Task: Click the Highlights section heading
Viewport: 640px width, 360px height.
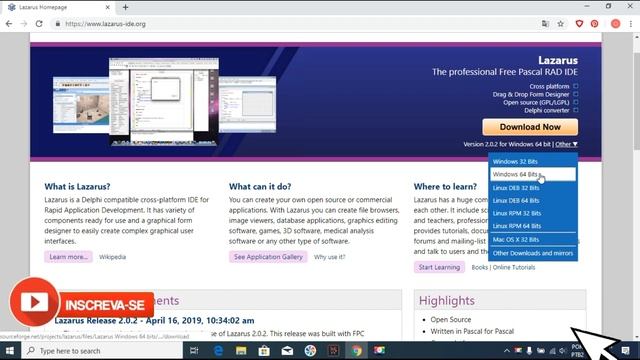Action: [447, 301]
